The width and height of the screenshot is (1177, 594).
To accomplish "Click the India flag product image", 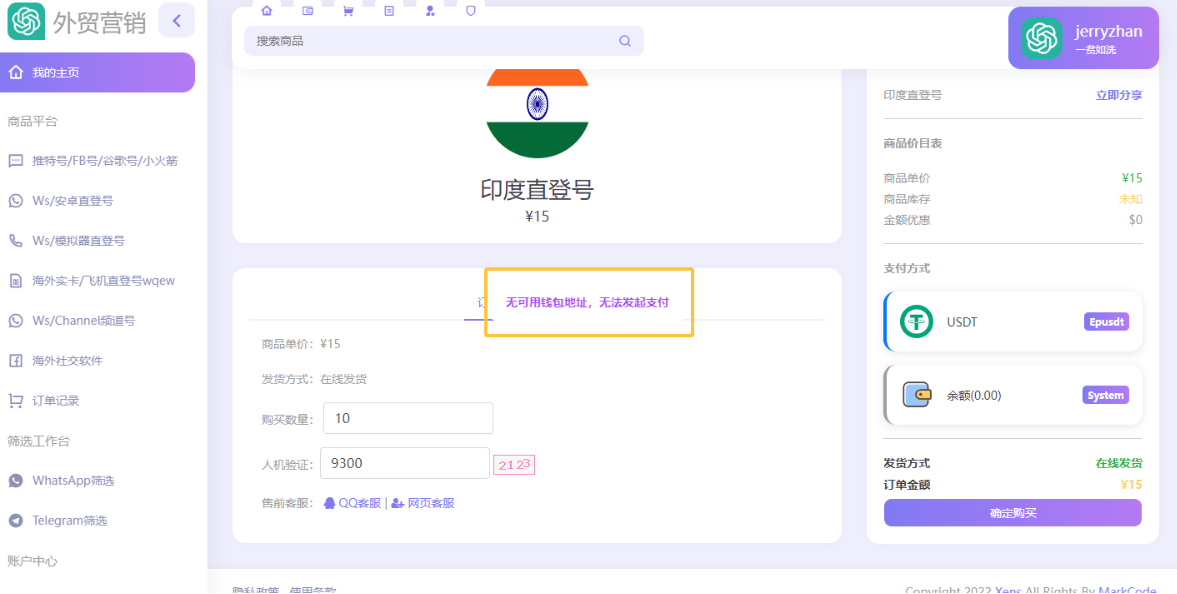I will [537, 113].
